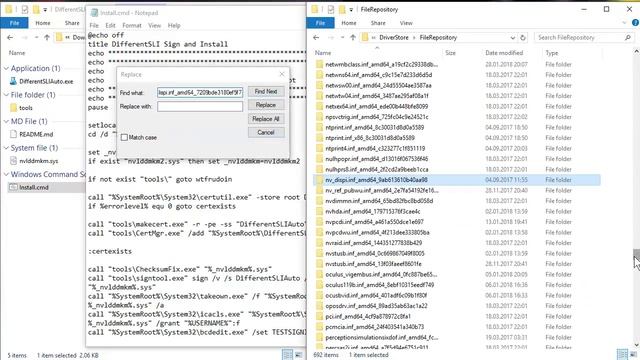Select folder icon for netwns64.inf_amd64 entry
This screenshot has height=360, width=640.
[319, 75]
